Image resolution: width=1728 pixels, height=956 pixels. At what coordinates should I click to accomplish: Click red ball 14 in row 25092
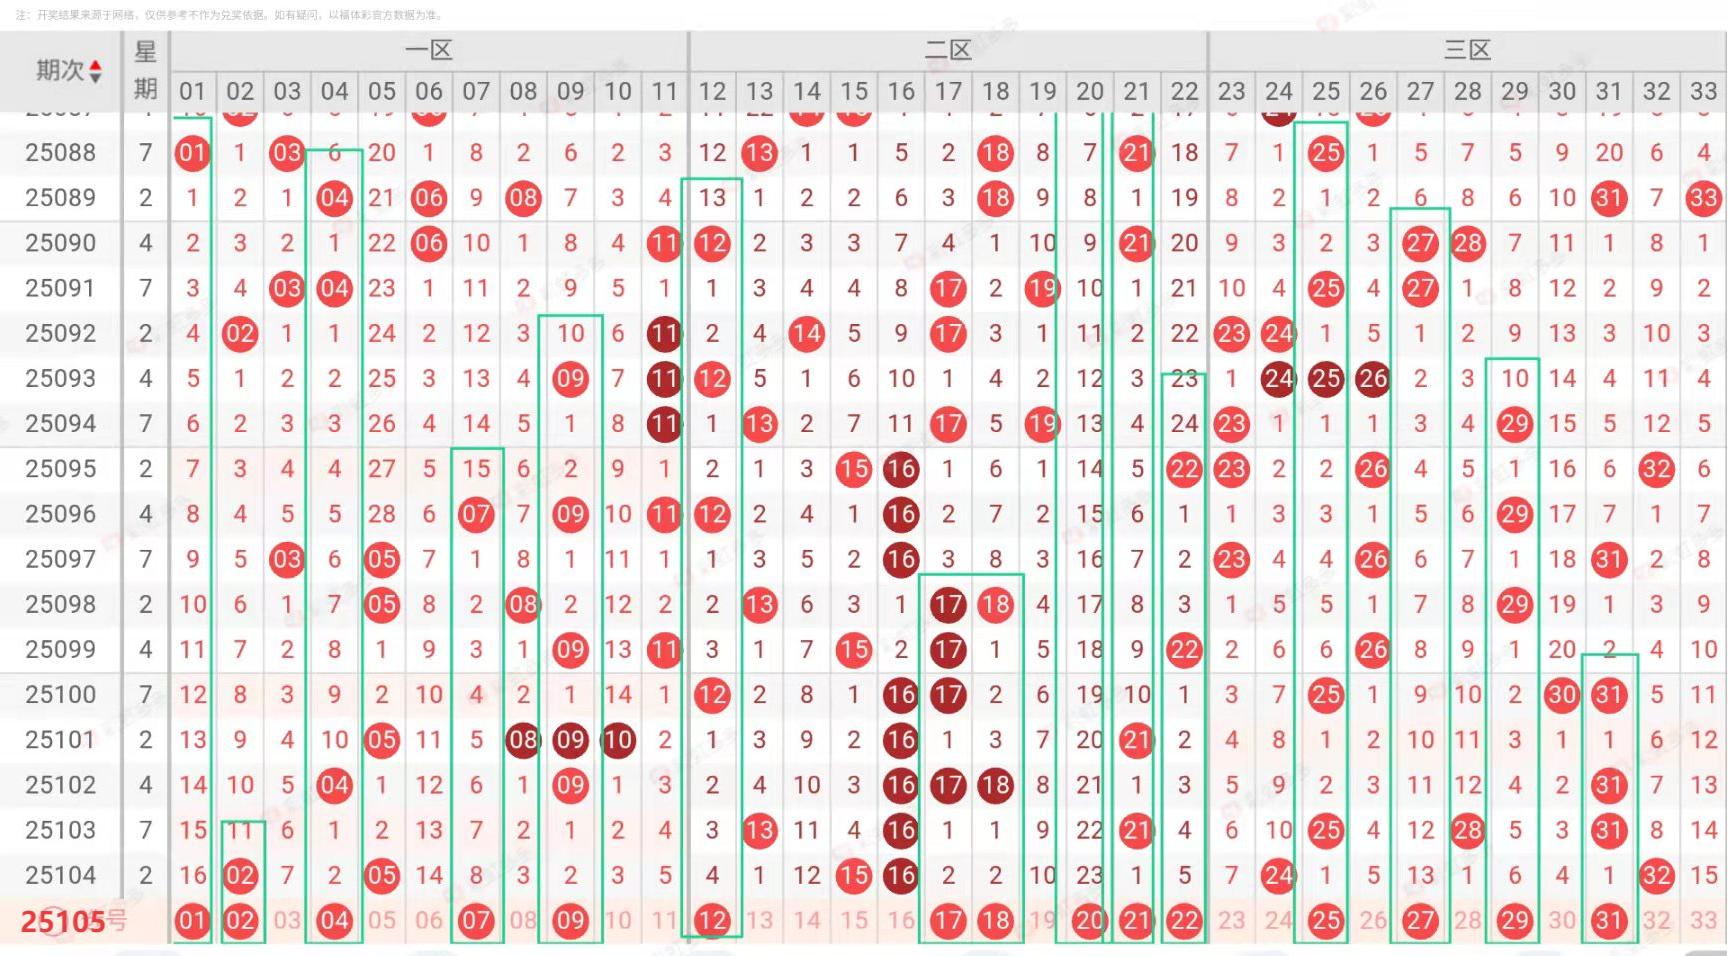(807, 333)
